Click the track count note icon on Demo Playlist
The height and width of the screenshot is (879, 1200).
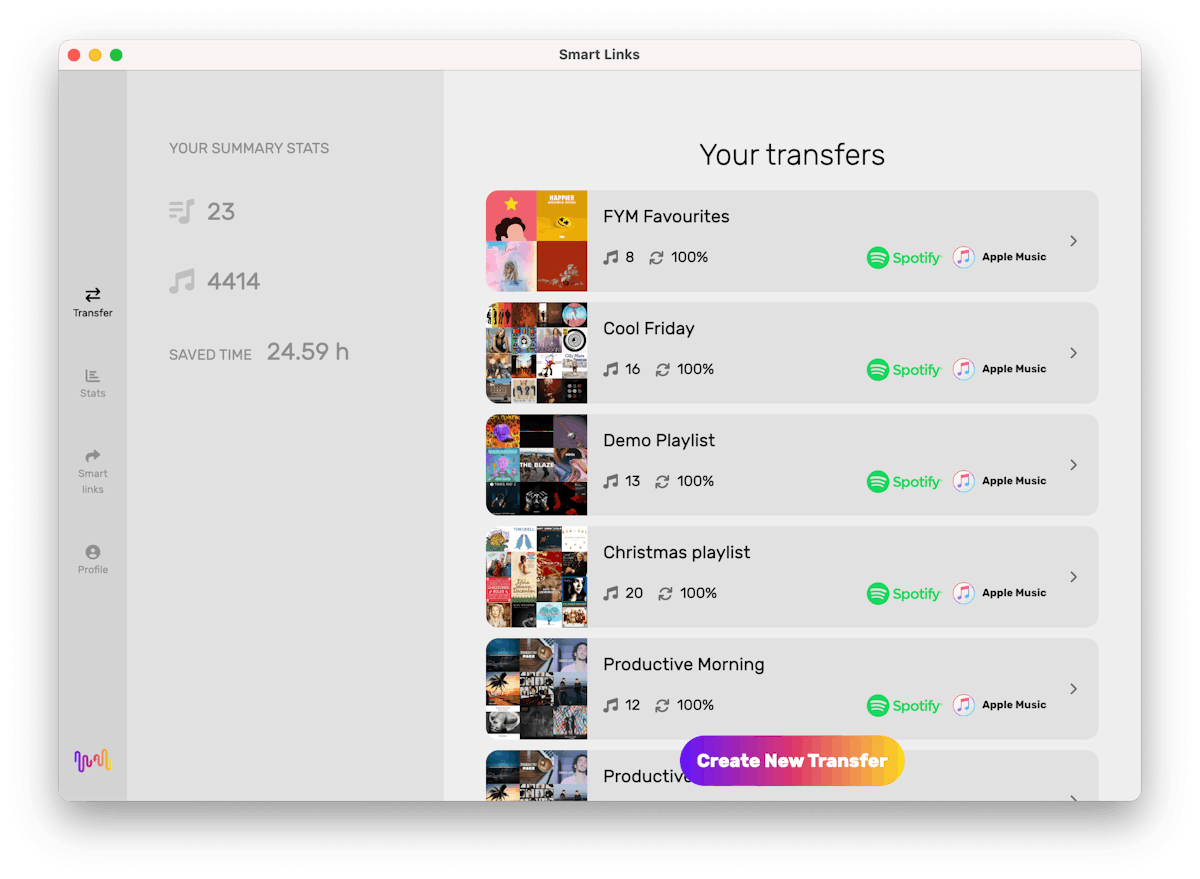pos(611,481)
